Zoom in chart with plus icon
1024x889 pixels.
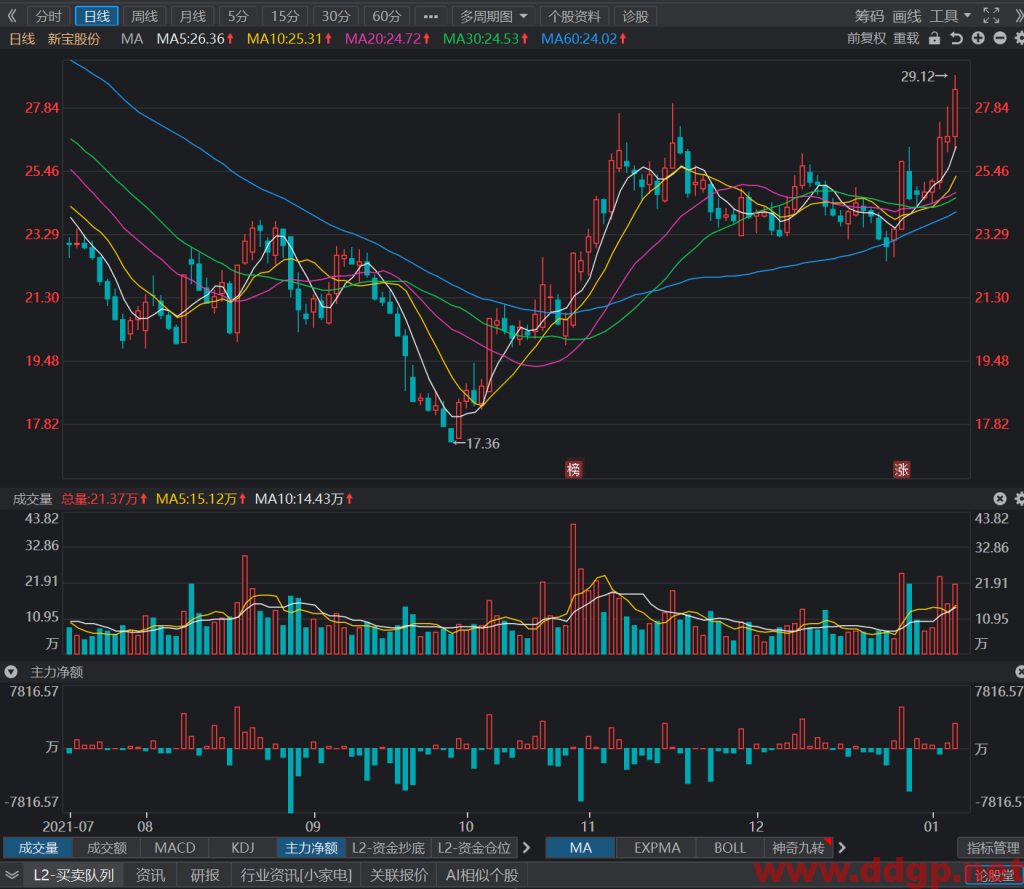point(978,39)
